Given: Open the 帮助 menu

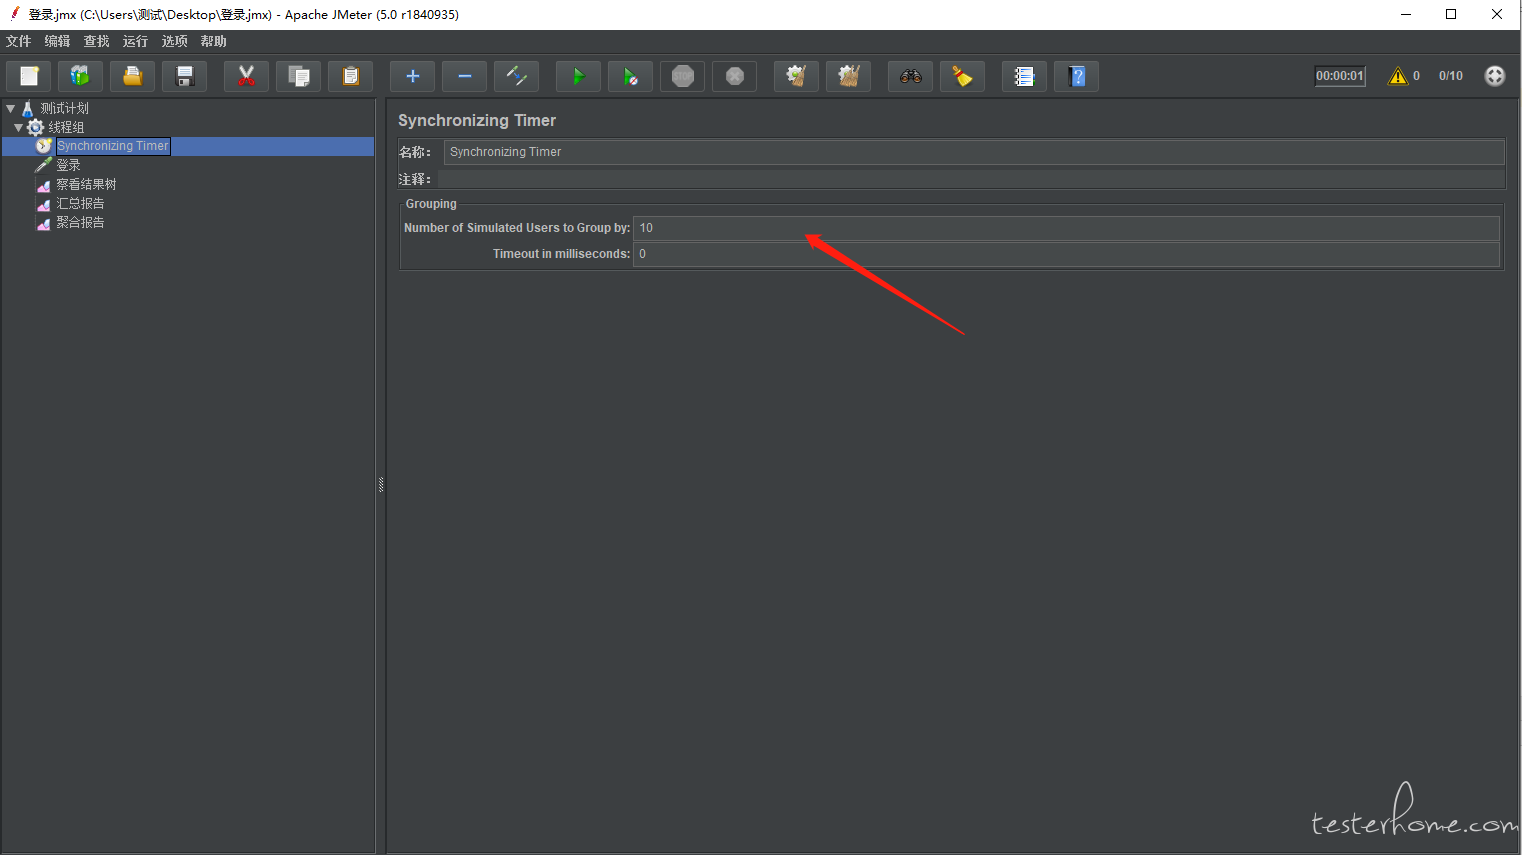Looking at the screenshot, I should [x=213, y=41].
